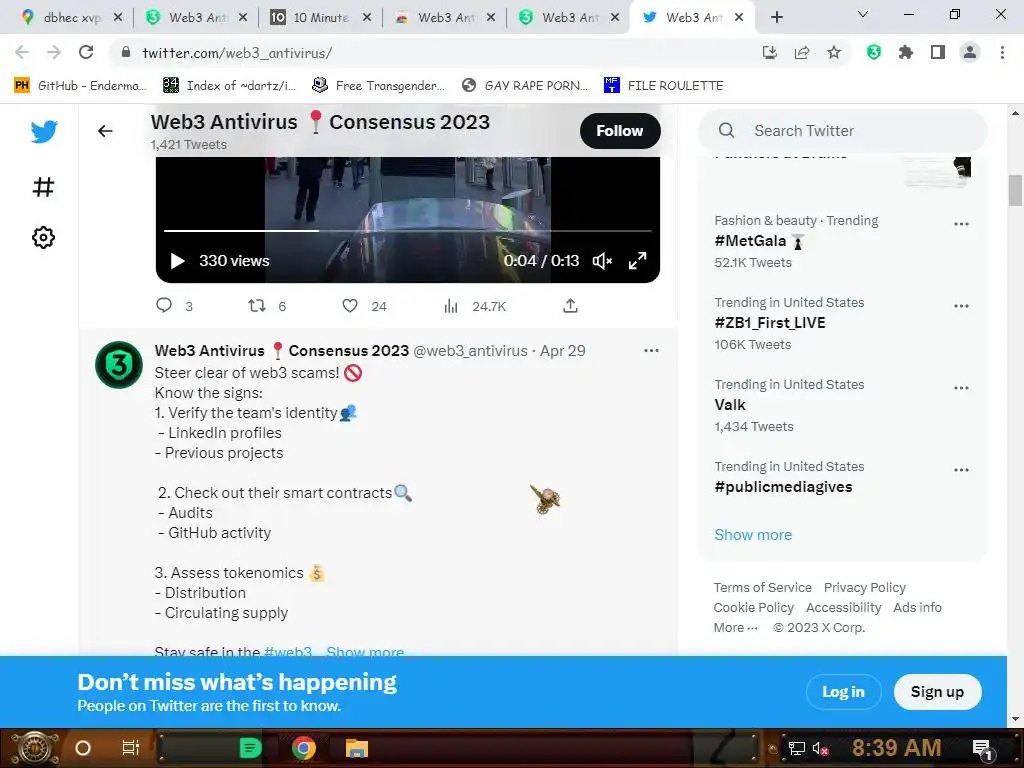Share this page icon
Image resolution: width=1024 pixels, height=768 pixels.
(802, 52)
